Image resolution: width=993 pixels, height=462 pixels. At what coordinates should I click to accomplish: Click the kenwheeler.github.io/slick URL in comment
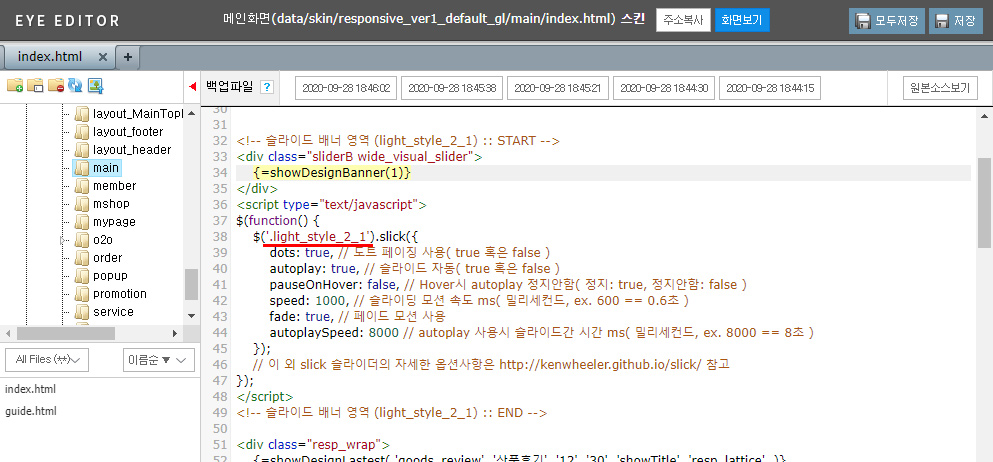[x=600, y=365]
